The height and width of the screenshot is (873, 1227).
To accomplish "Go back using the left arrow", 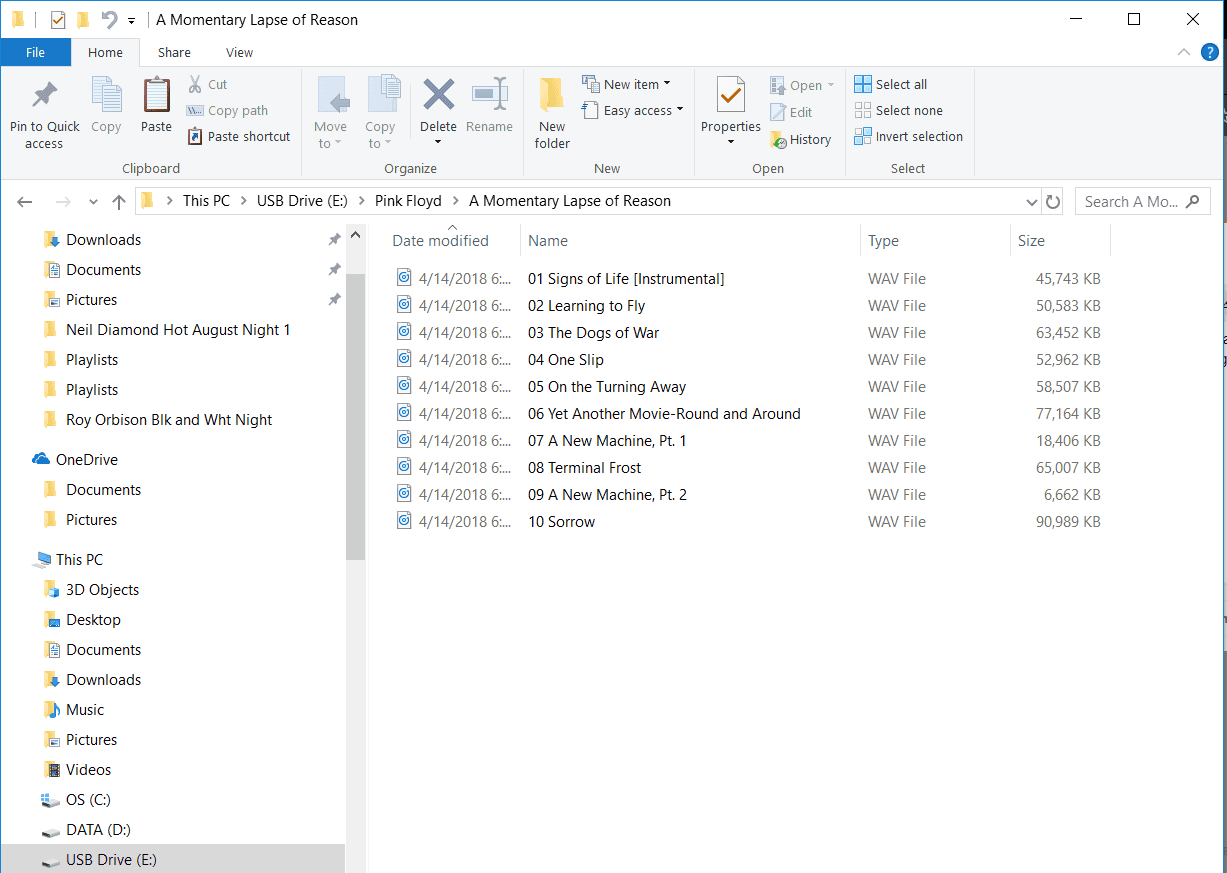I will (26, 202).
